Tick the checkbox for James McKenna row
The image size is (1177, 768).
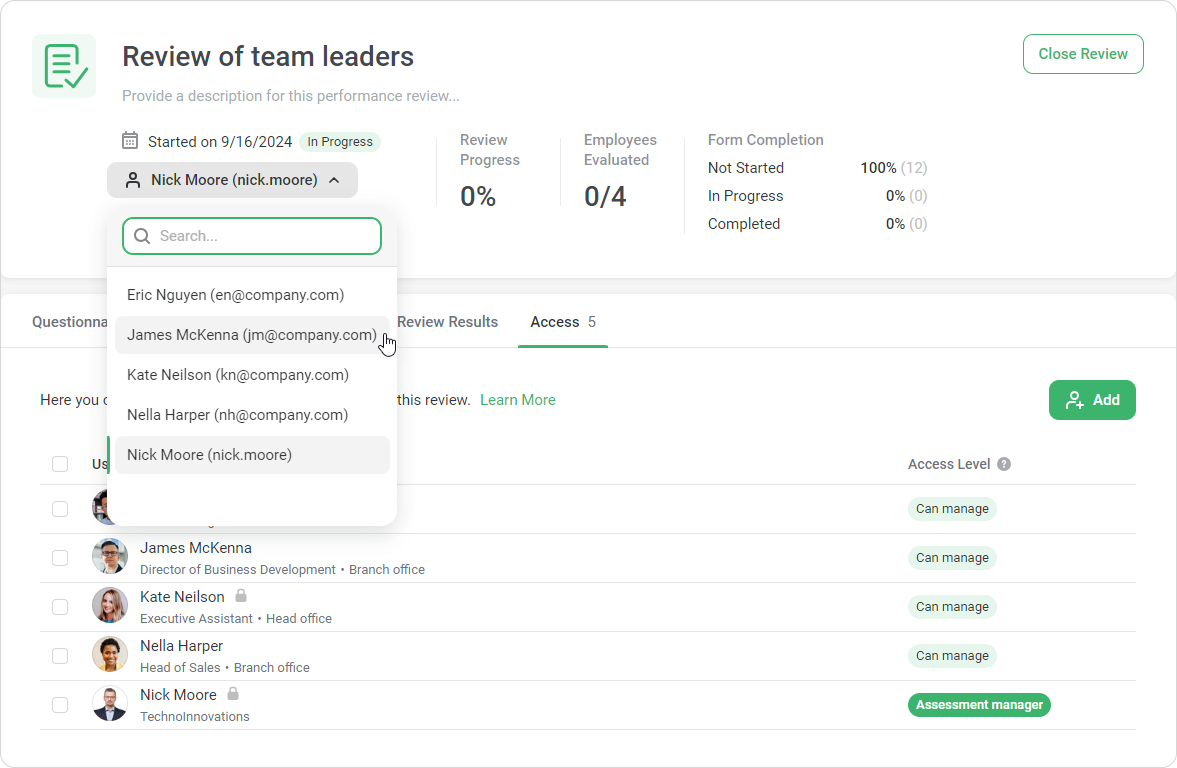click(x=60, y=558)
